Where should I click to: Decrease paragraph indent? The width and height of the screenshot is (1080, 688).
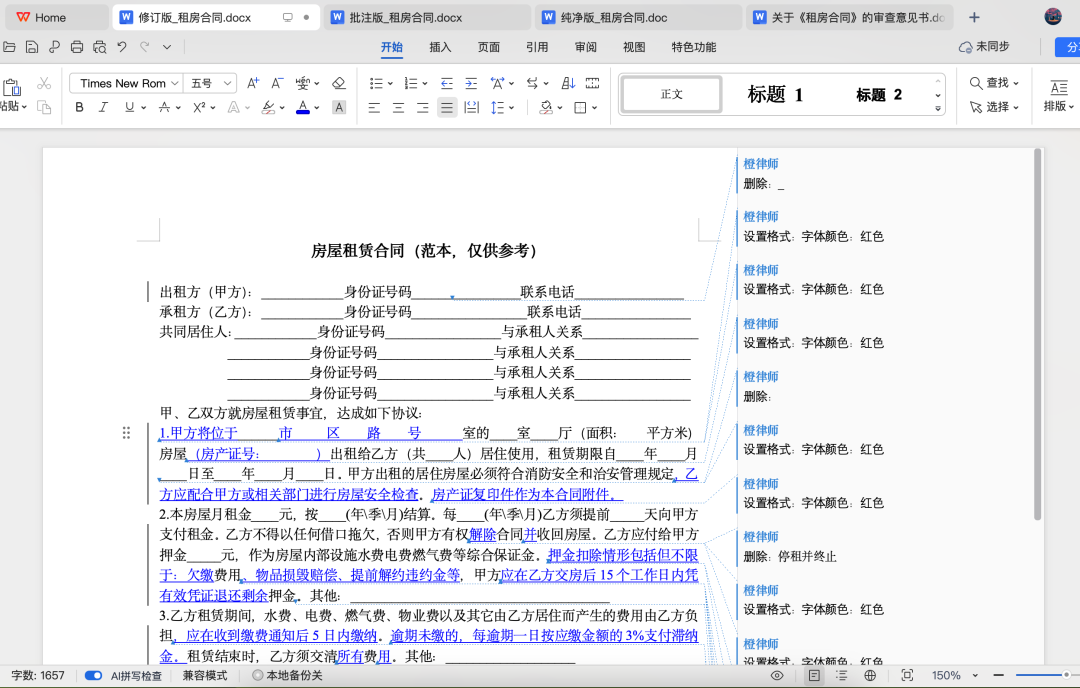tap(446, 83)
